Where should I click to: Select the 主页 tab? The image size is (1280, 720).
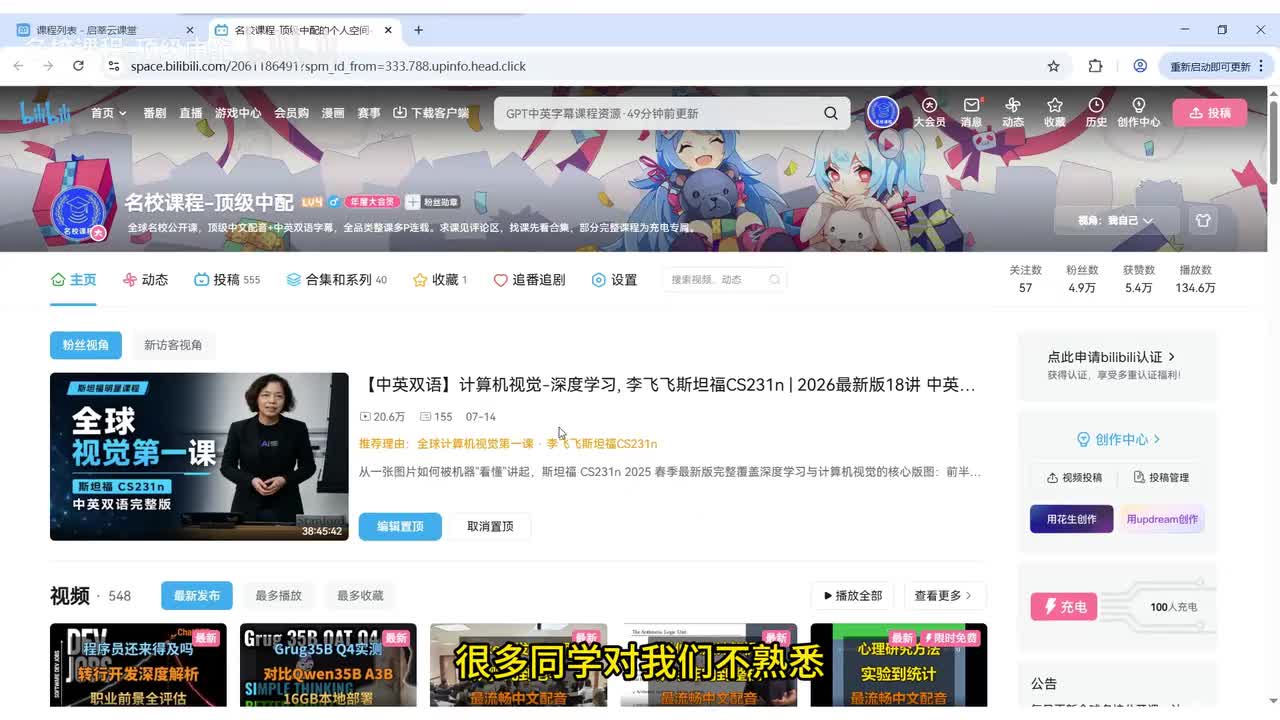point(73,280)
